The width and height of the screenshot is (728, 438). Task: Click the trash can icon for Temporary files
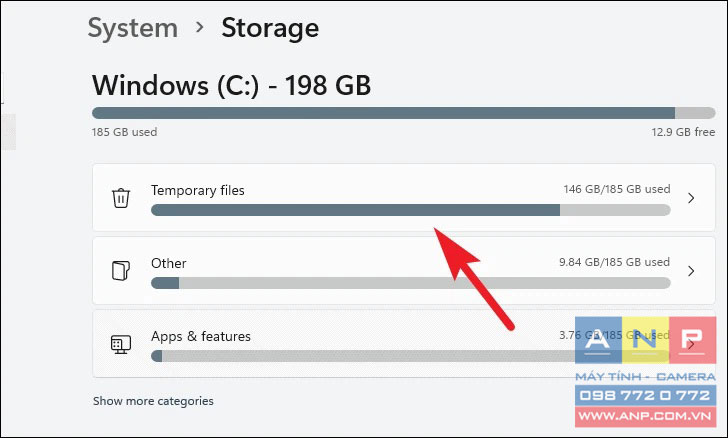click(x=121, y=198)
